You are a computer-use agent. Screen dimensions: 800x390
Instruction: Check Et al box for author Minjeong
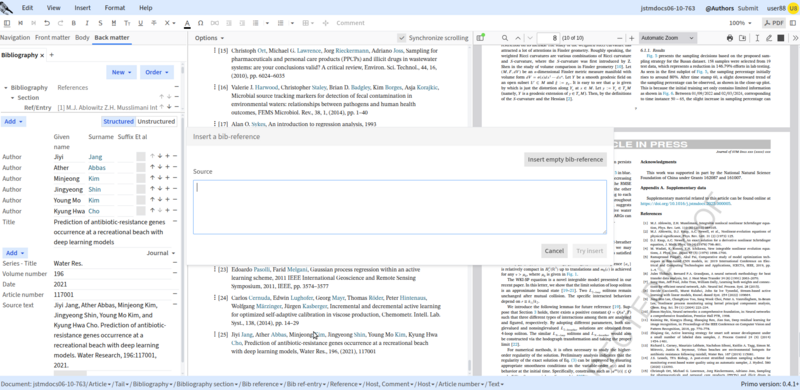[141, 178]
